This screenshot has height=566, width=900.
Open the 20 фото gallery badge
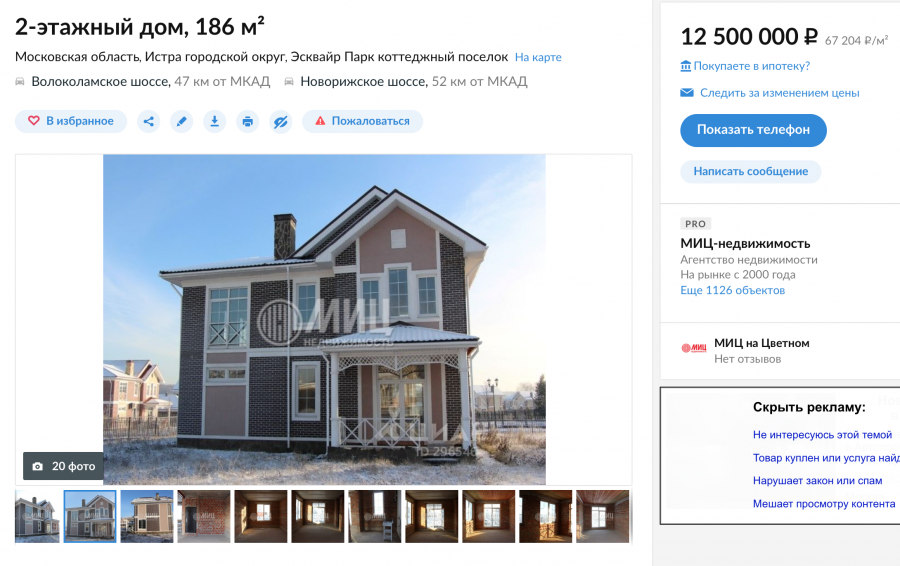(63, 466)
